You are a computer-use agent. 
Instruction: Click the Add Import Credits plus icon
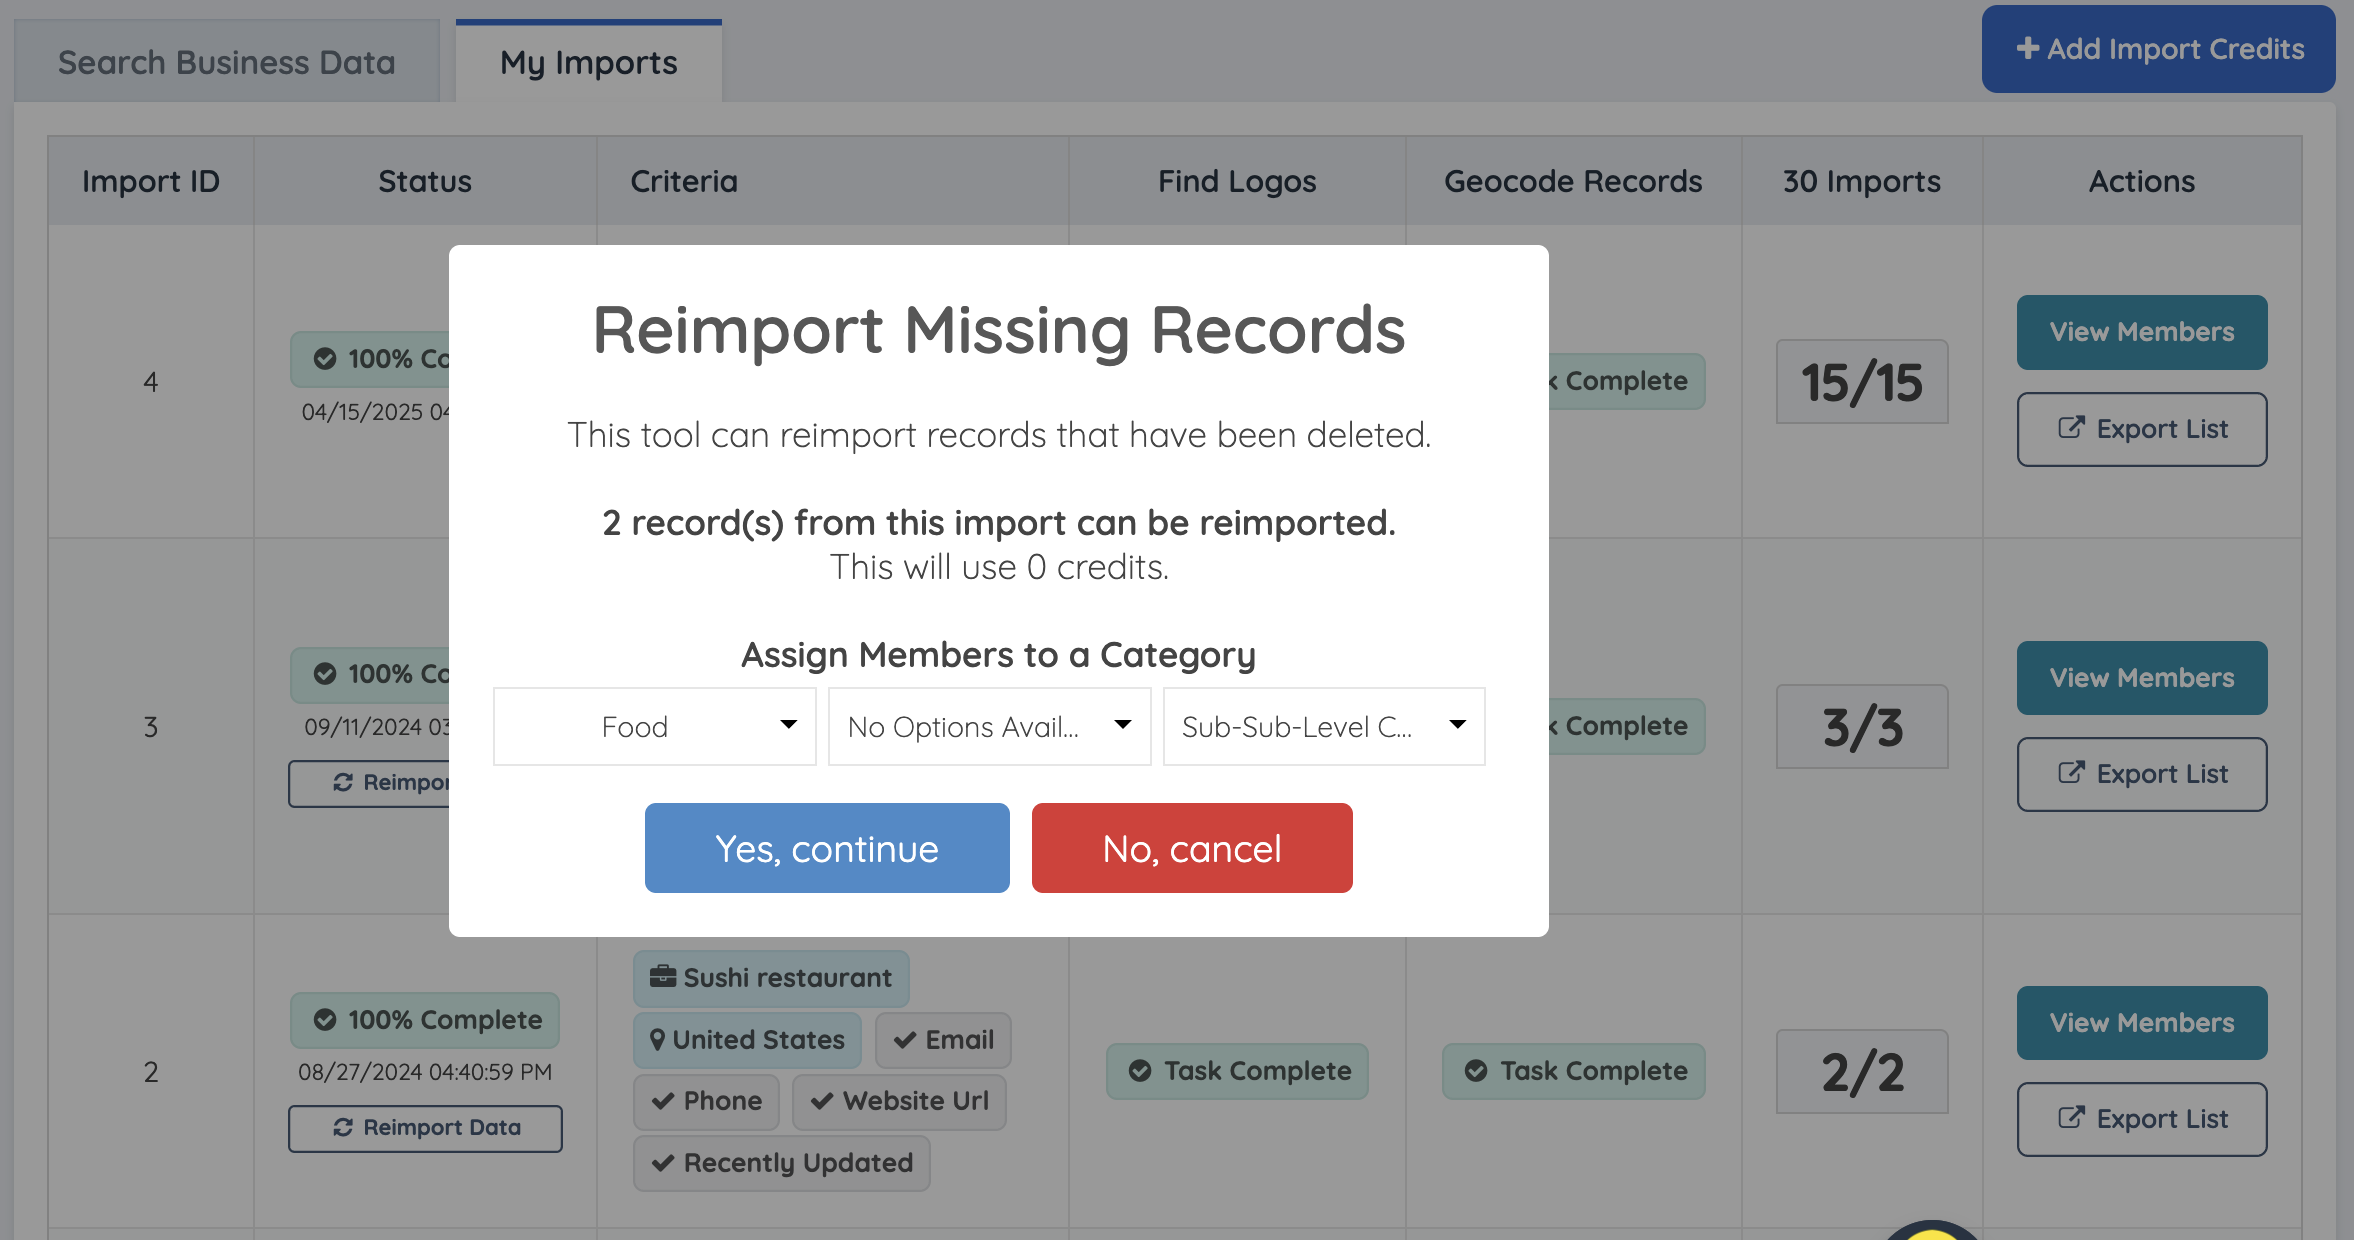pos(2027,48)
